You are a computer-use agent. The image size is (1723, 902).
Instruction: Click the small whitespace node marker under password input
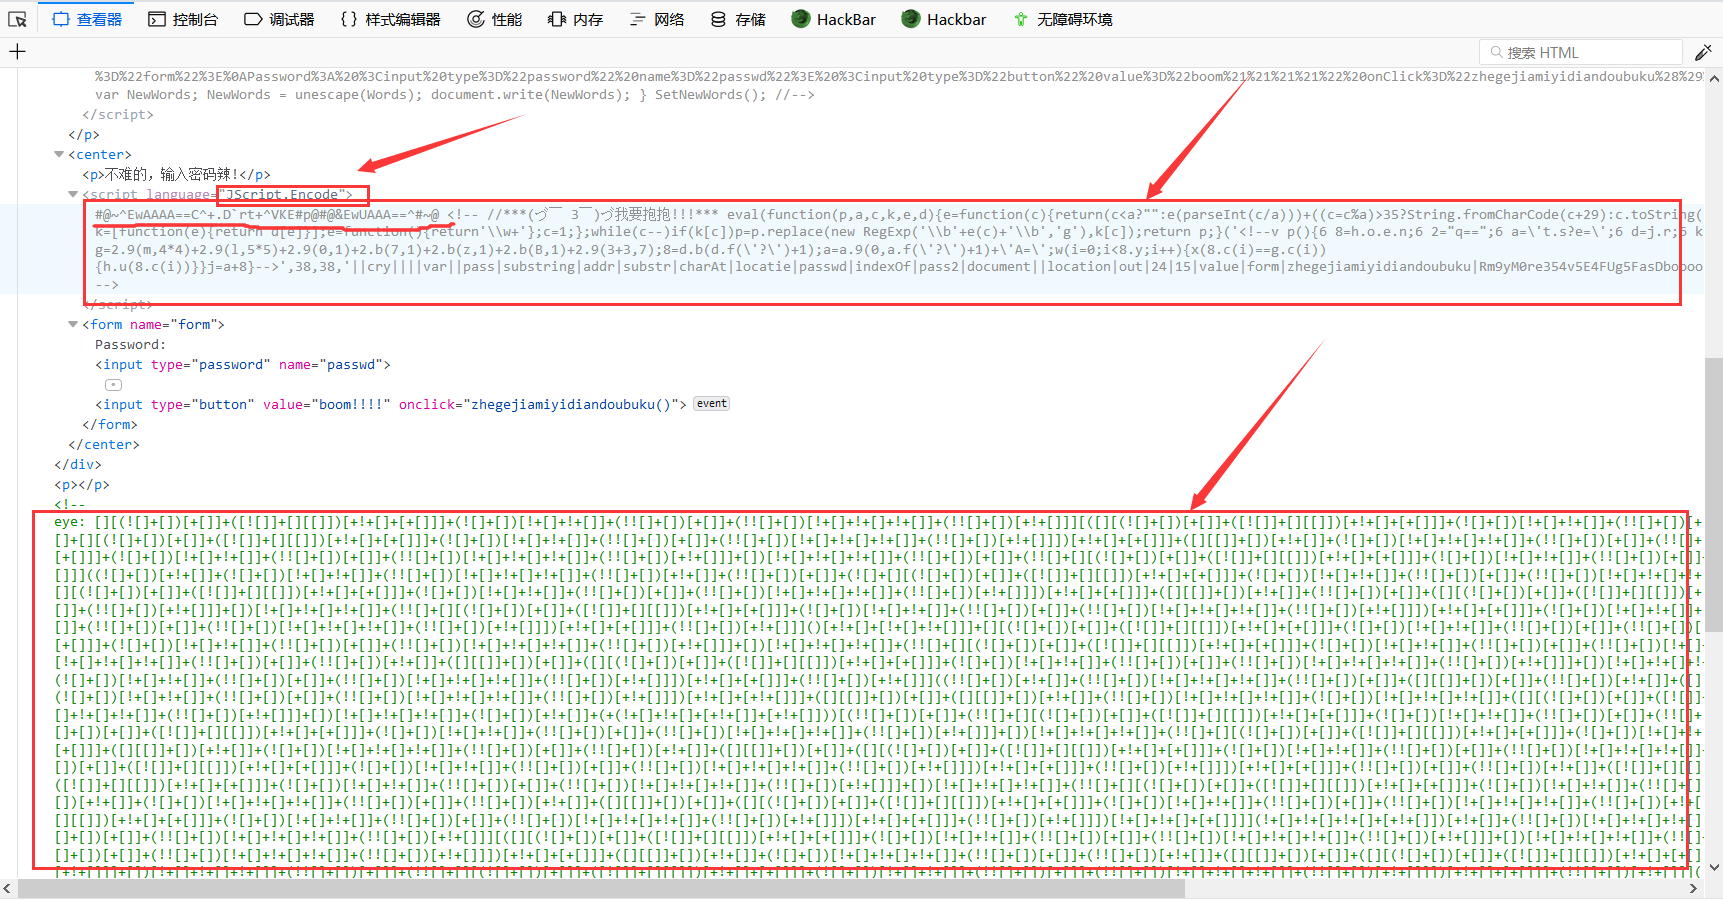[x=113, y=385]
